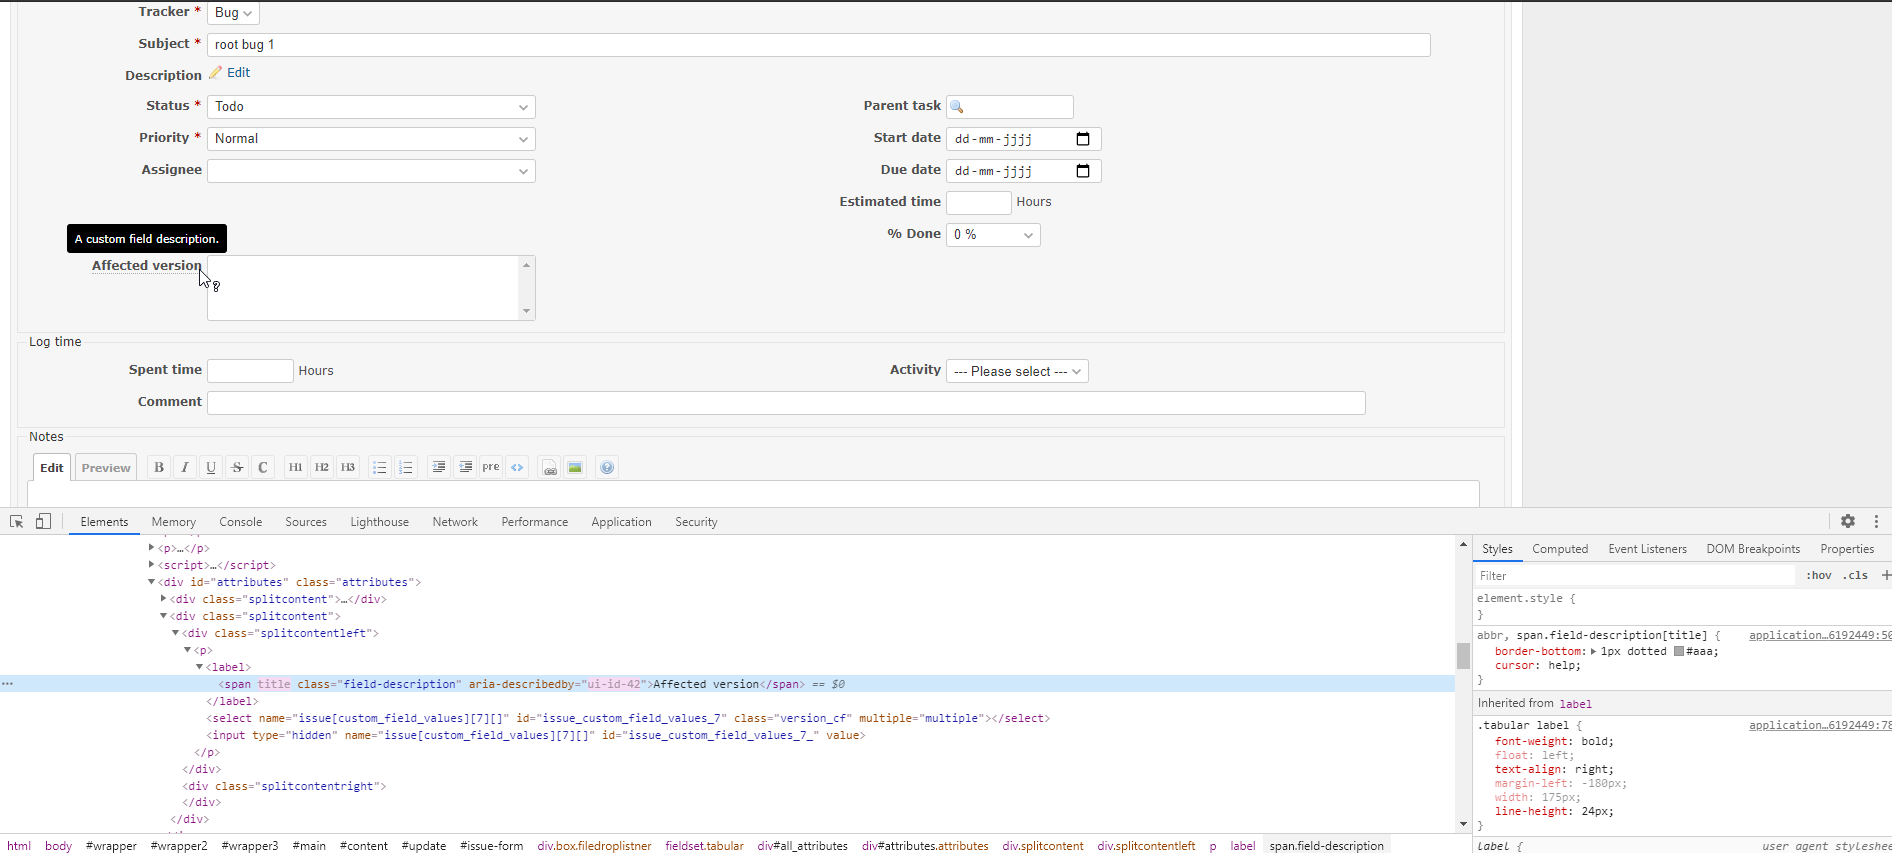Collapse the div.splitcontentleft DOM node

(x=176, y=633)
